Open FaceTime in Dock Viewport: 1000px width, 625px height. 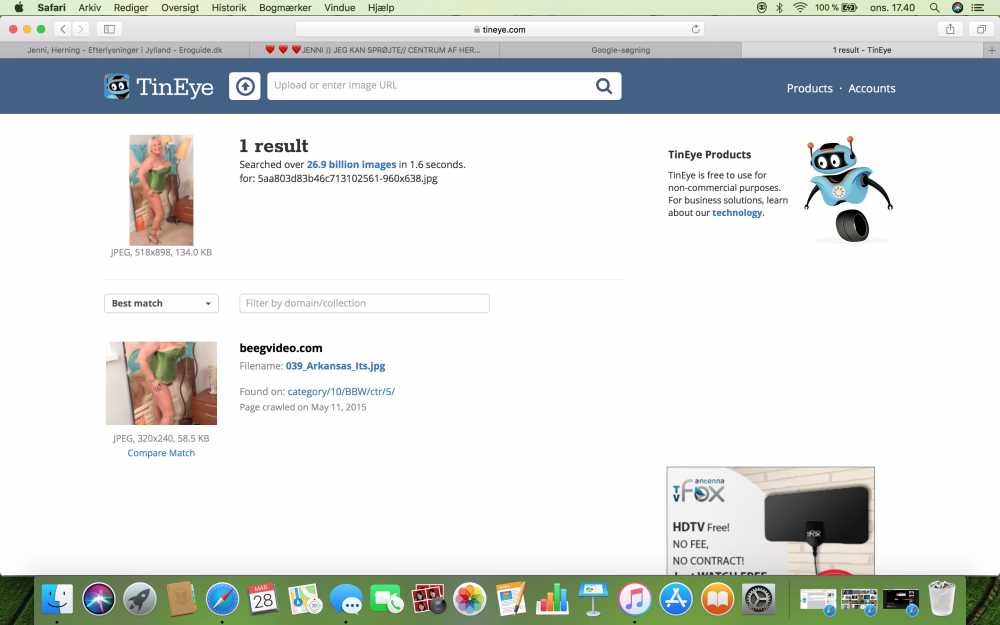pos(386,599)
